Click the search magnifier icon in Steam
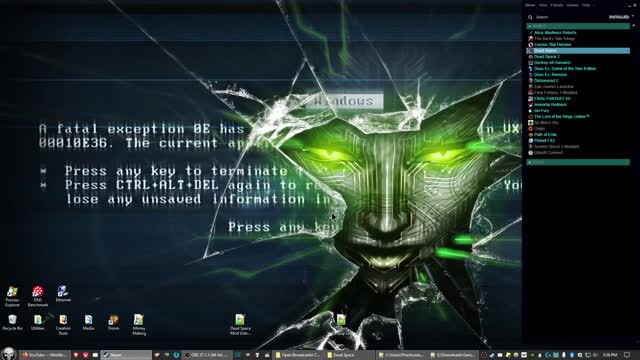 tap(530, 17)
